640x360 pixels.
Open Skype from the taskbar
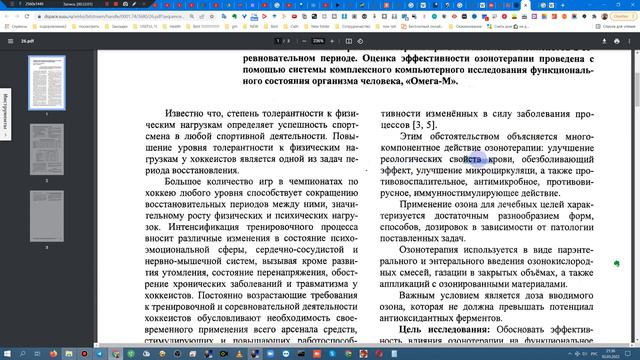tap(332, 353)
